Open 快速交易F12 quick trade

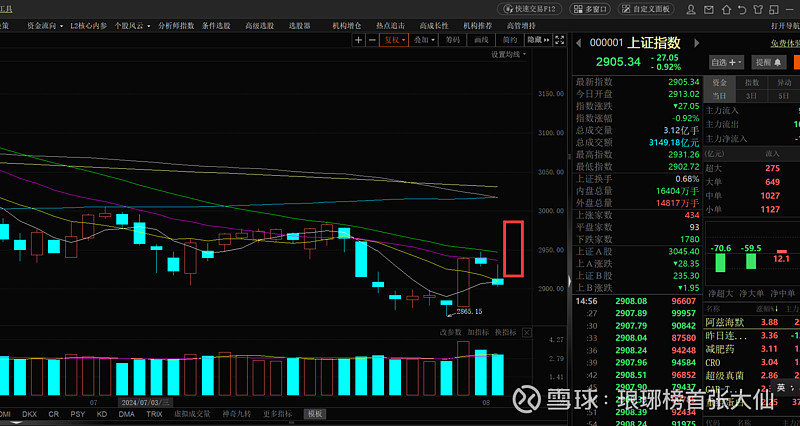click(530, 9)
